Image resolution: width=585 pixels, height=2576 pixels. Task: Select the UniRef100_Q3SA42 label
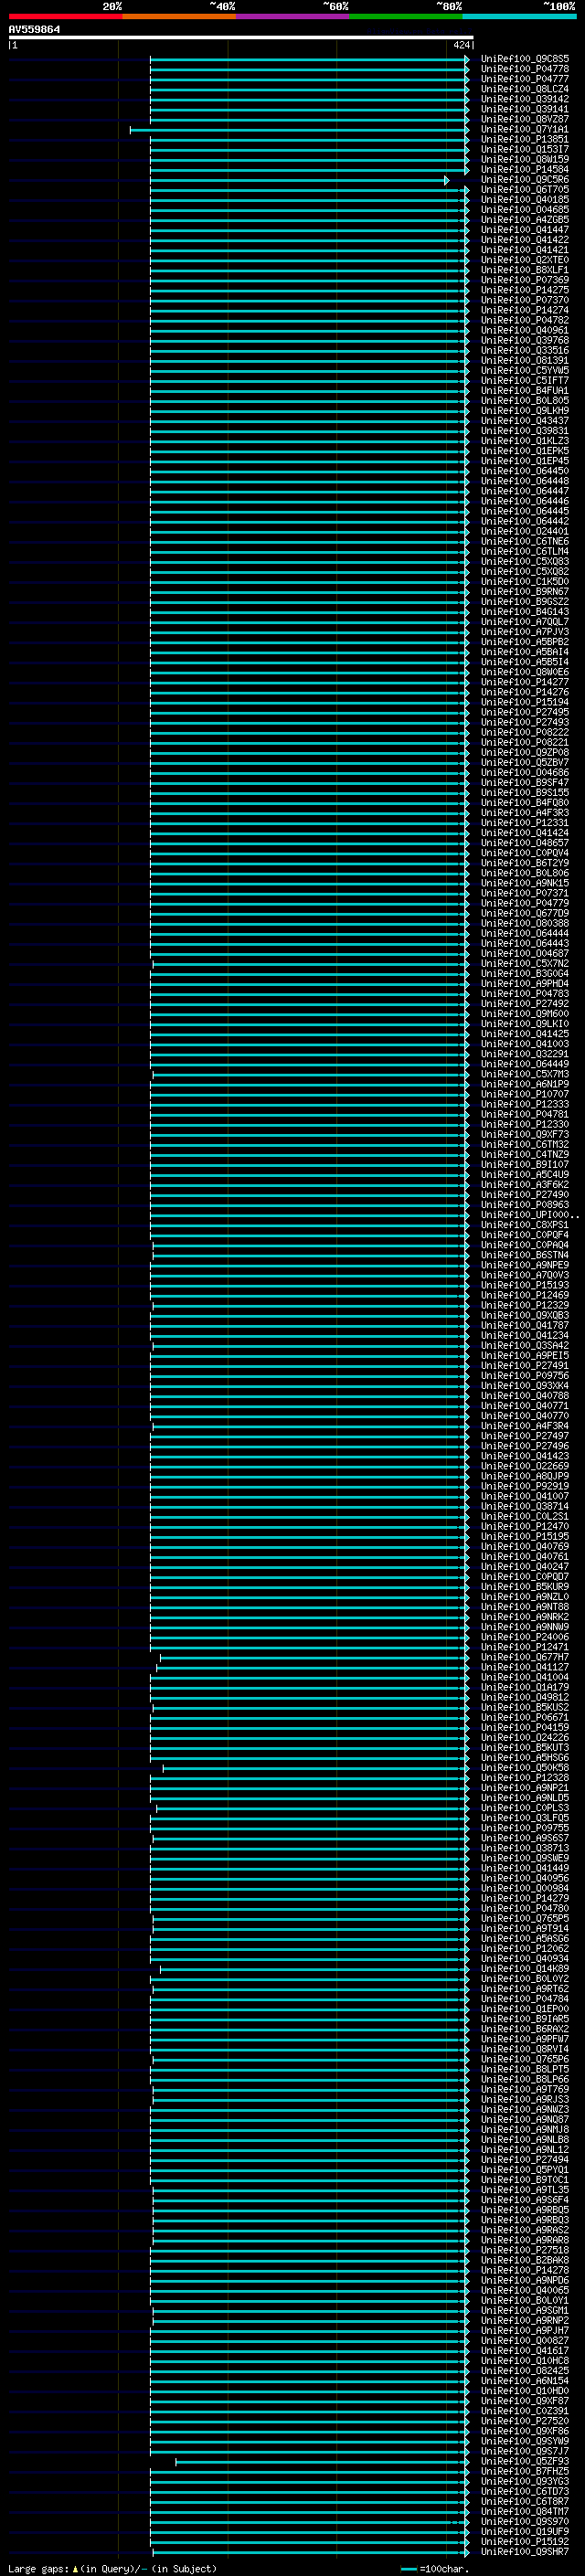[525, 1346]
